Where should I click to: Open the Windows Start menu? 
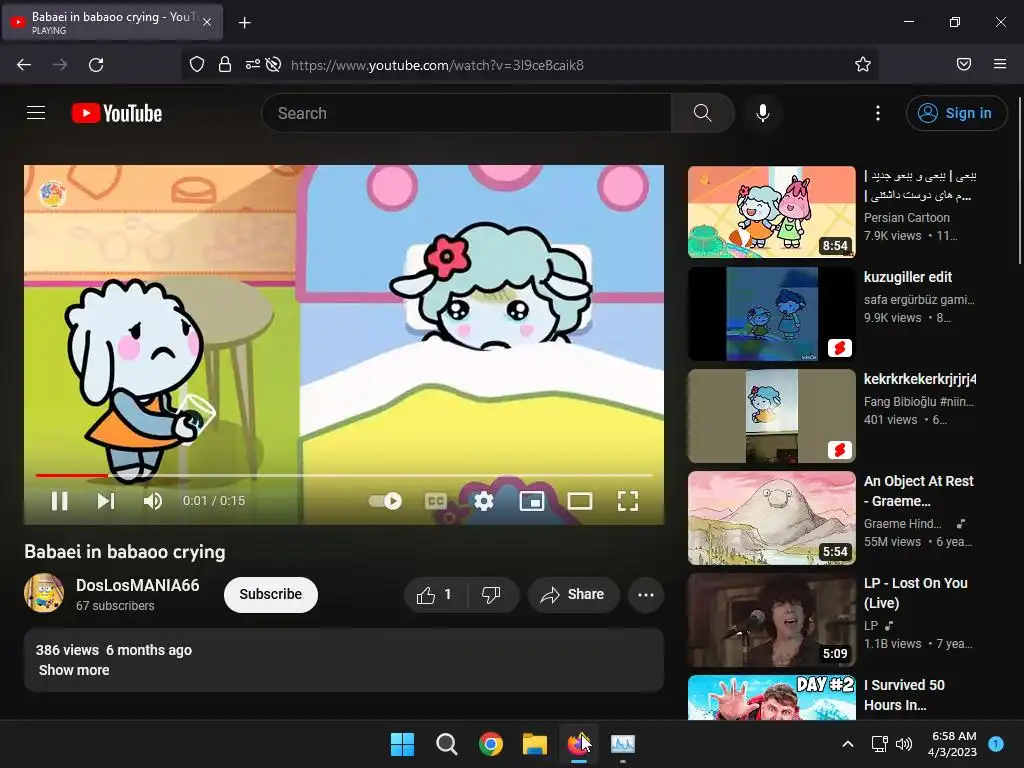click(402, 744)
